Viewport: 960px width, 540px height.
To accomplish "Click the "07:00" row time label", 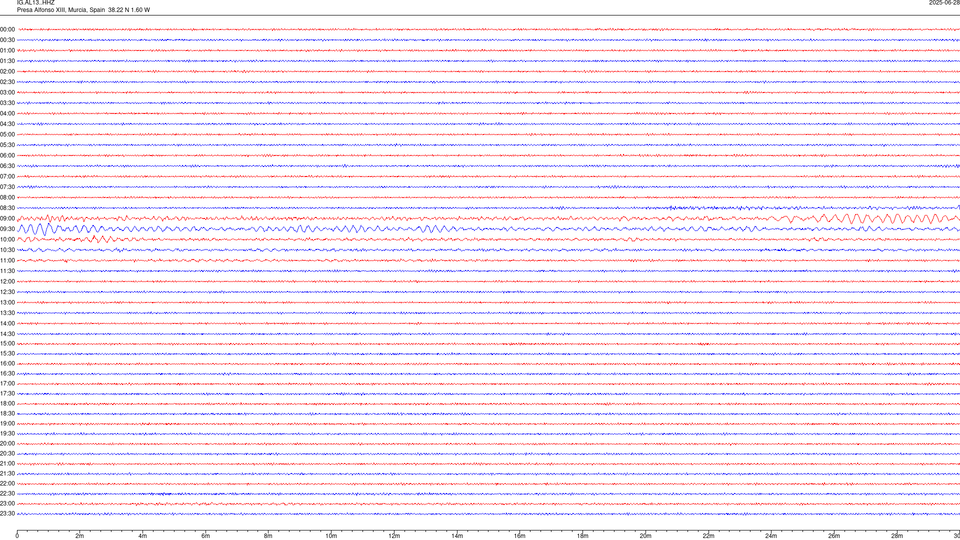I will click(7, 177).
